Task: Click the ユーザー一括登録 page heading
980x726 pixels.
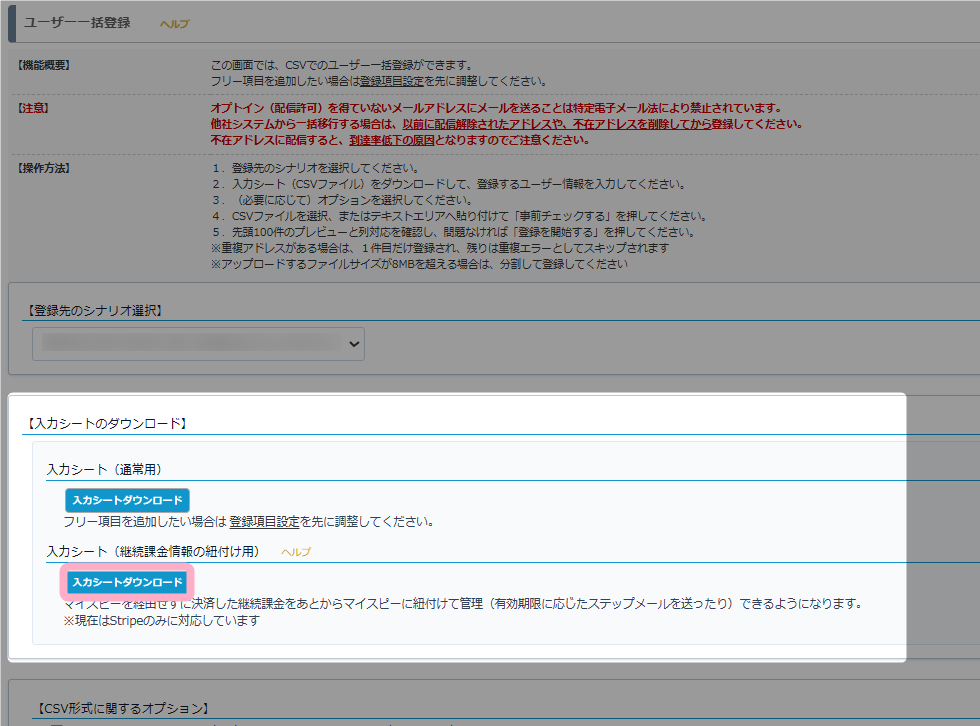Action: pos(77,22)
